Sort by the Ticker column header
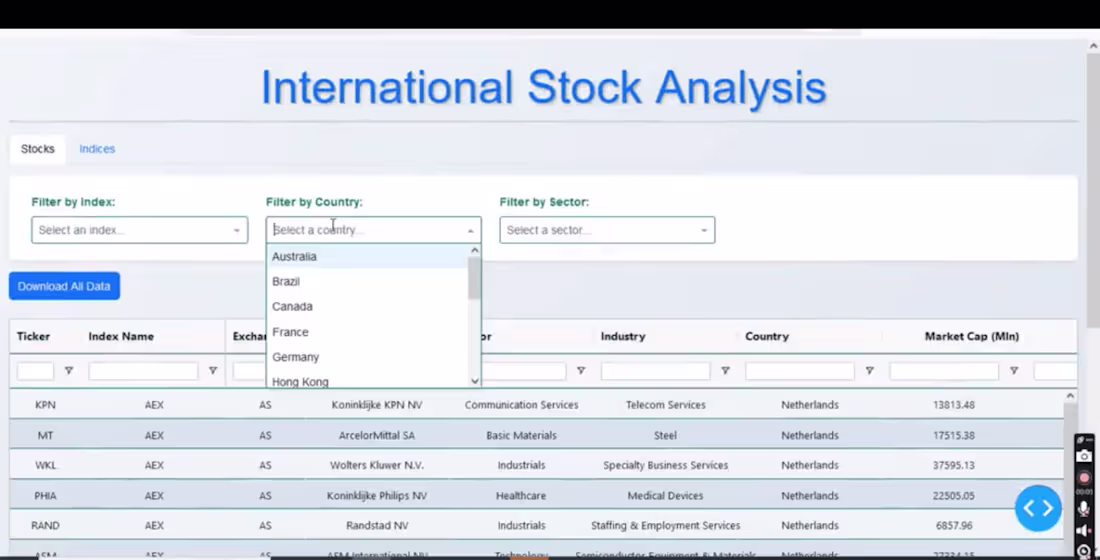Viewport: 1100px width, 560px height. 33,336
